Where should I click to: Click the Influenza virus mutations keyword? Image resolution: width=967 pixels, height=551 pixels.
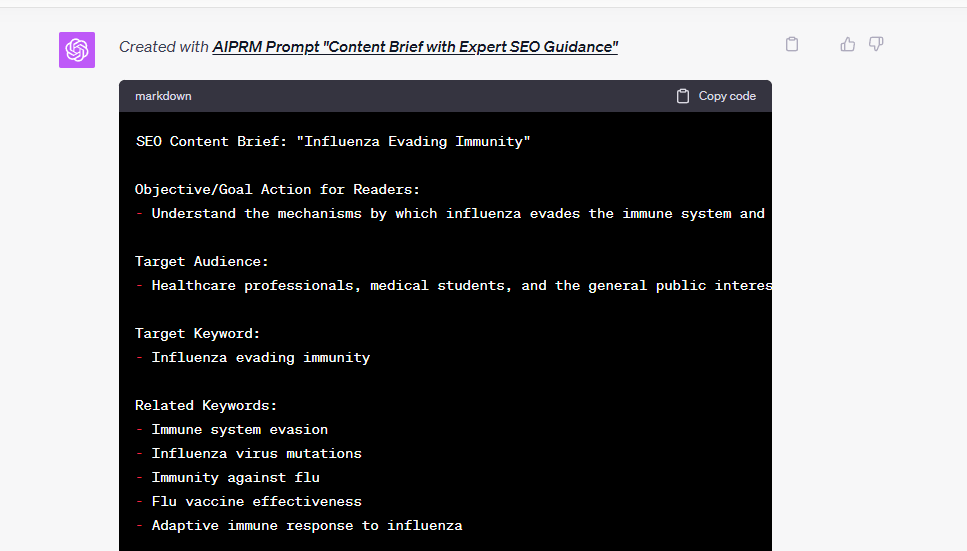(x=256, y=454)
